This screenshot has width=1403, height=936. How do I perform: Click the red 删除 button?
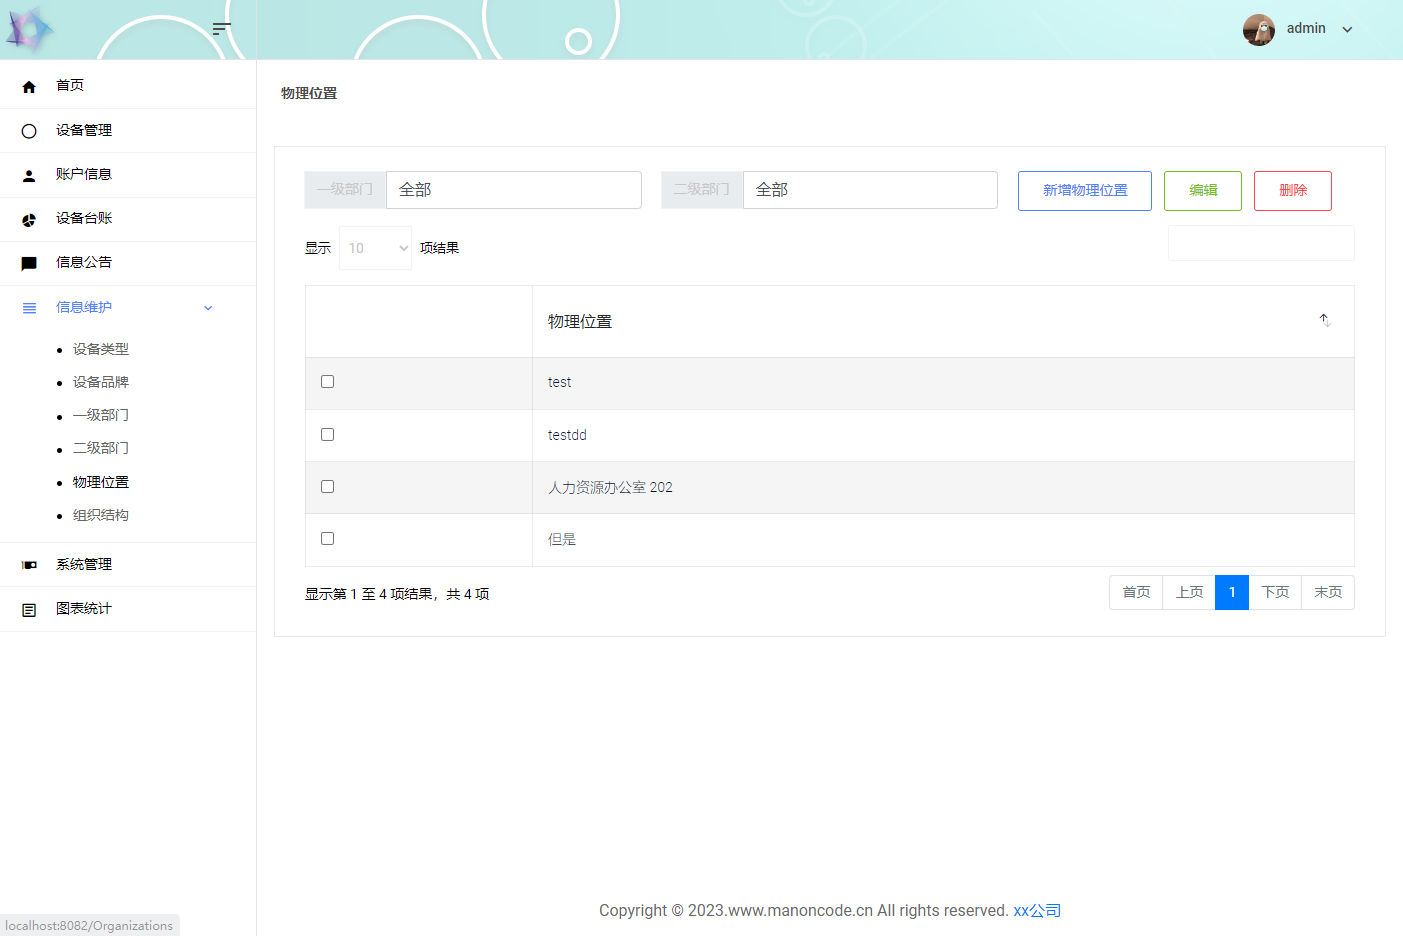[1293, 191]
